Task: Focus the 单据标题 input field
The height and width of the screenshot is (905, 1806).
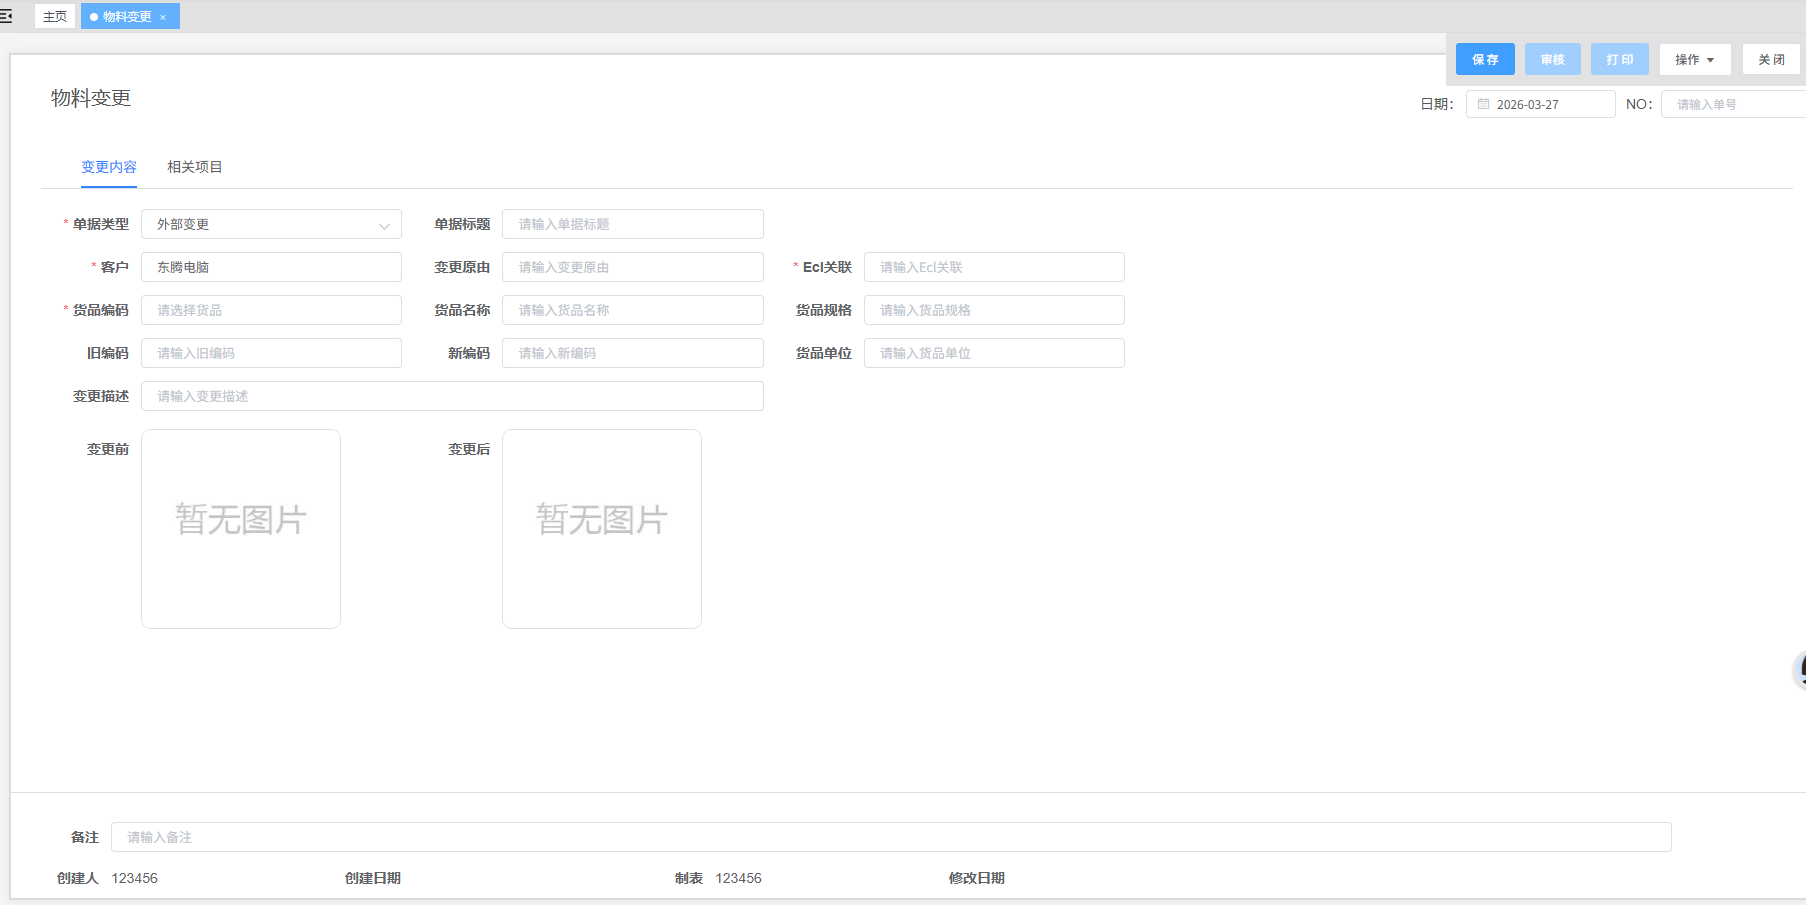Action: click(x=632, y=224)
